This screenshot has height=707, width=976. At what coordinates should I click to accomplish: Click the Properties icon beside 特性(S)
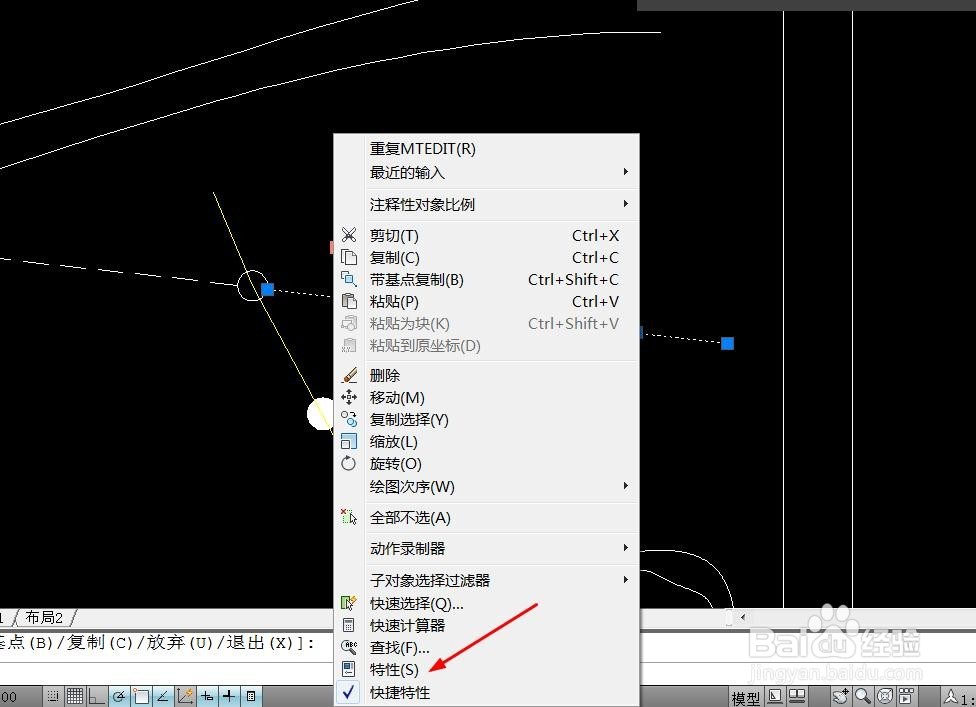(347, 670)
